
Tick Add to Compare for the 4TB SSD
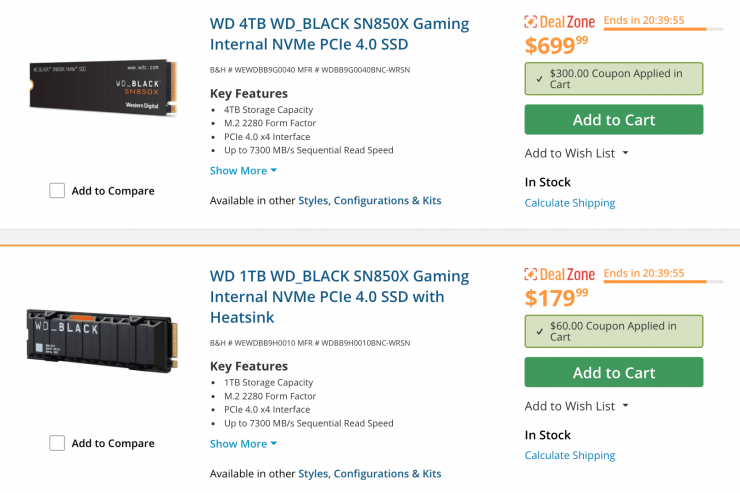[57, 190]
